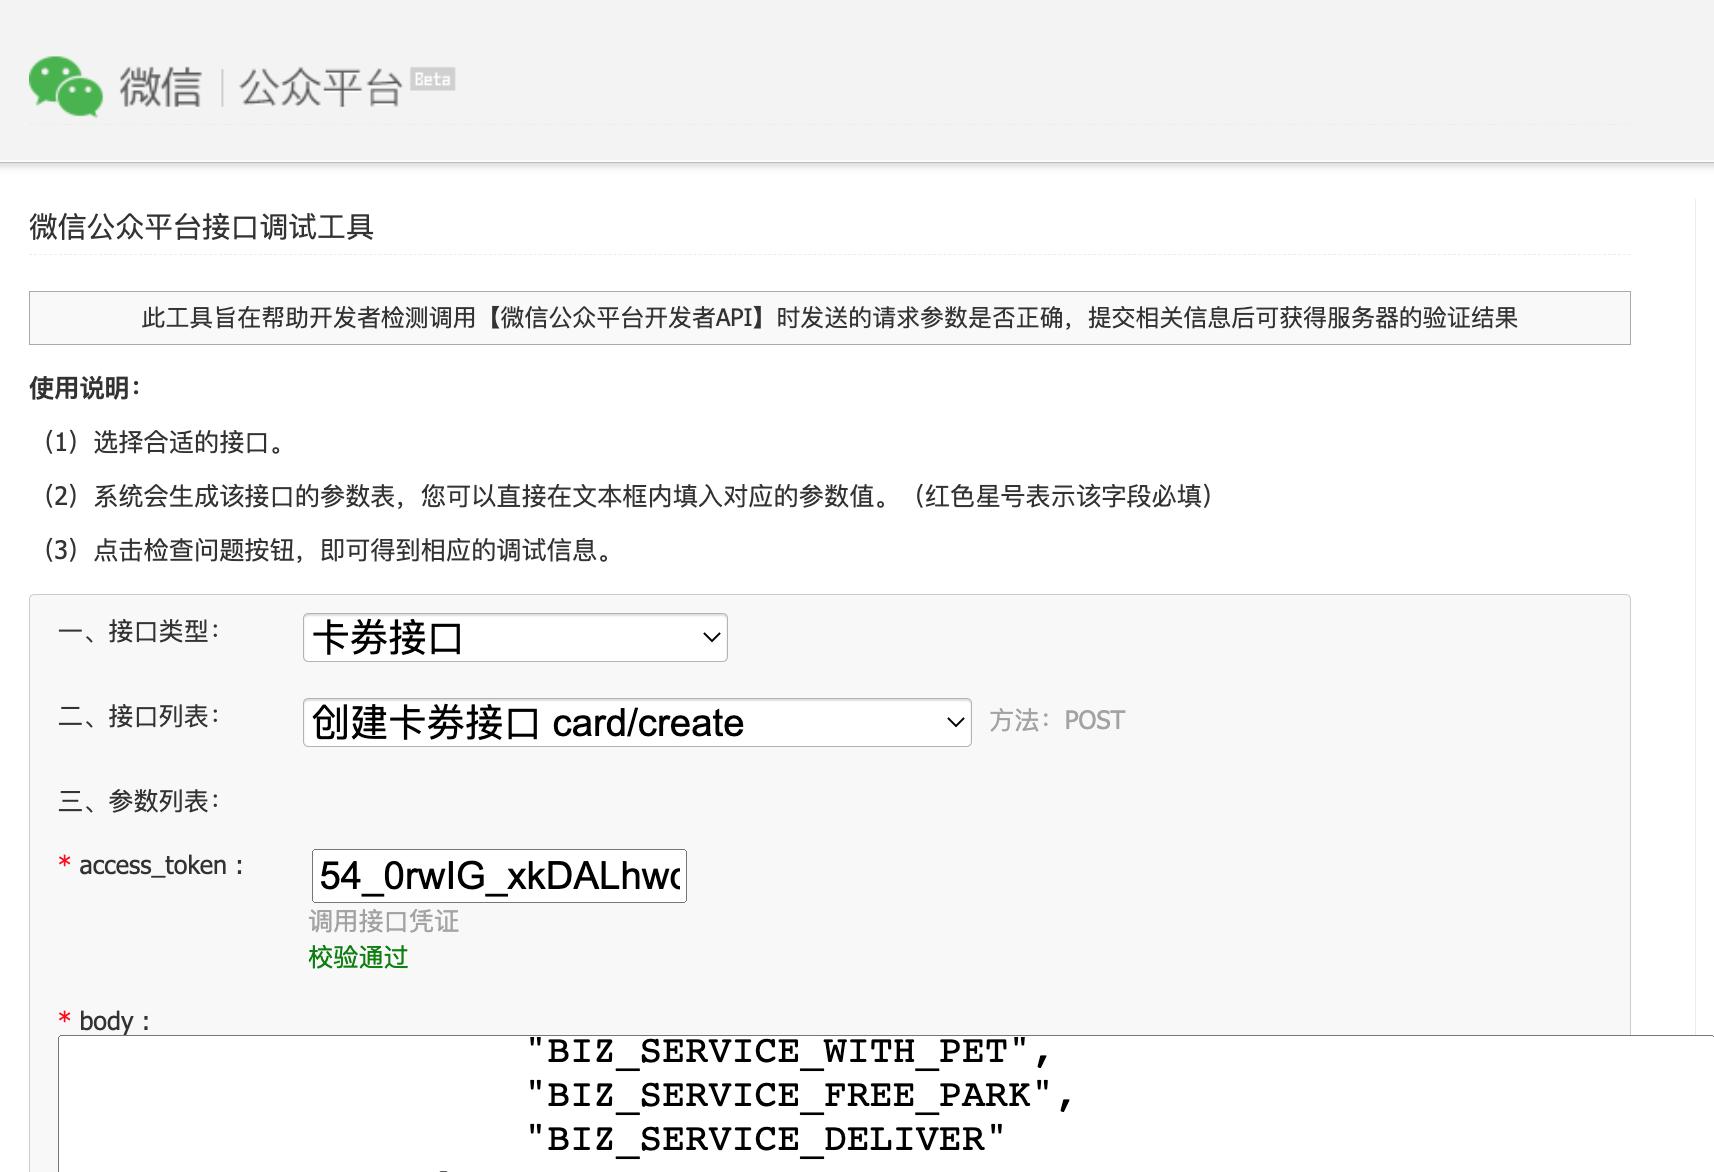Click the body field label
The width and height of the screenshot is (1714, 1172).
coord(104,1021)
